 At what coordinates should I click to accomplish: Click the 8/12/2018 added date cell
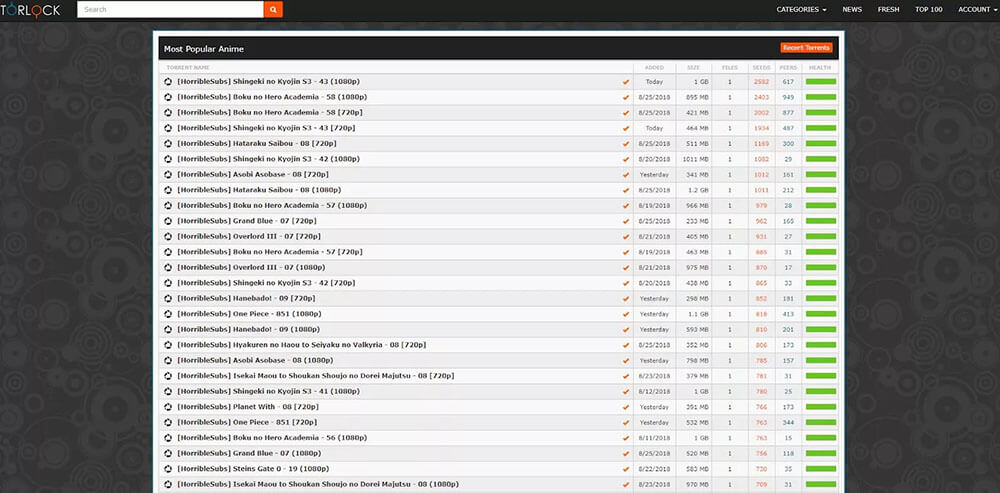[x=654, y=392]
